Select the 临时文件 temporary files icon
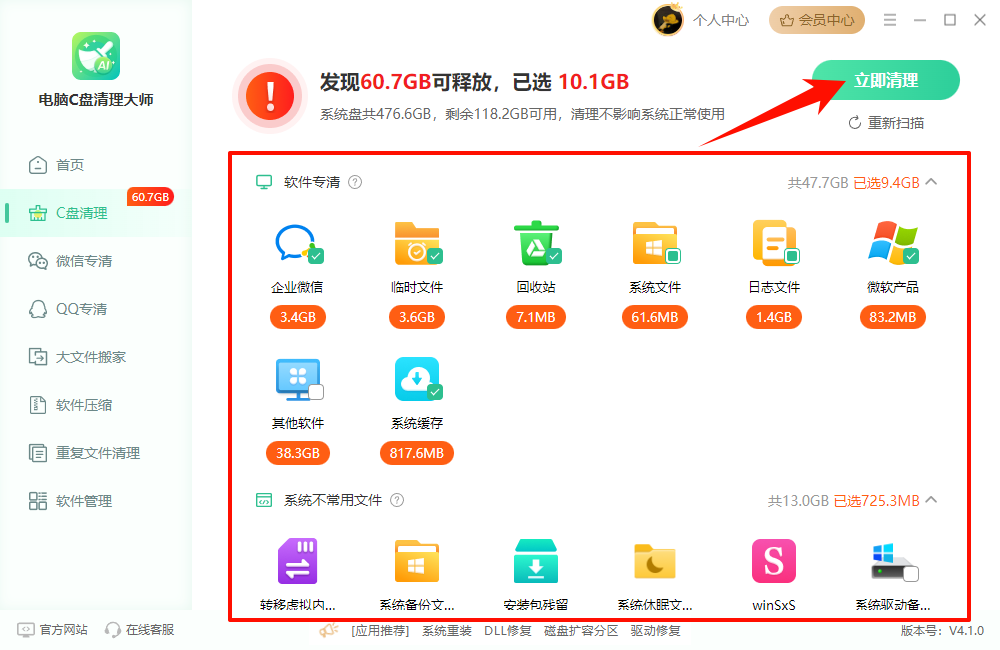Viewport: 1000px width, 650px height. coord(417,243)
